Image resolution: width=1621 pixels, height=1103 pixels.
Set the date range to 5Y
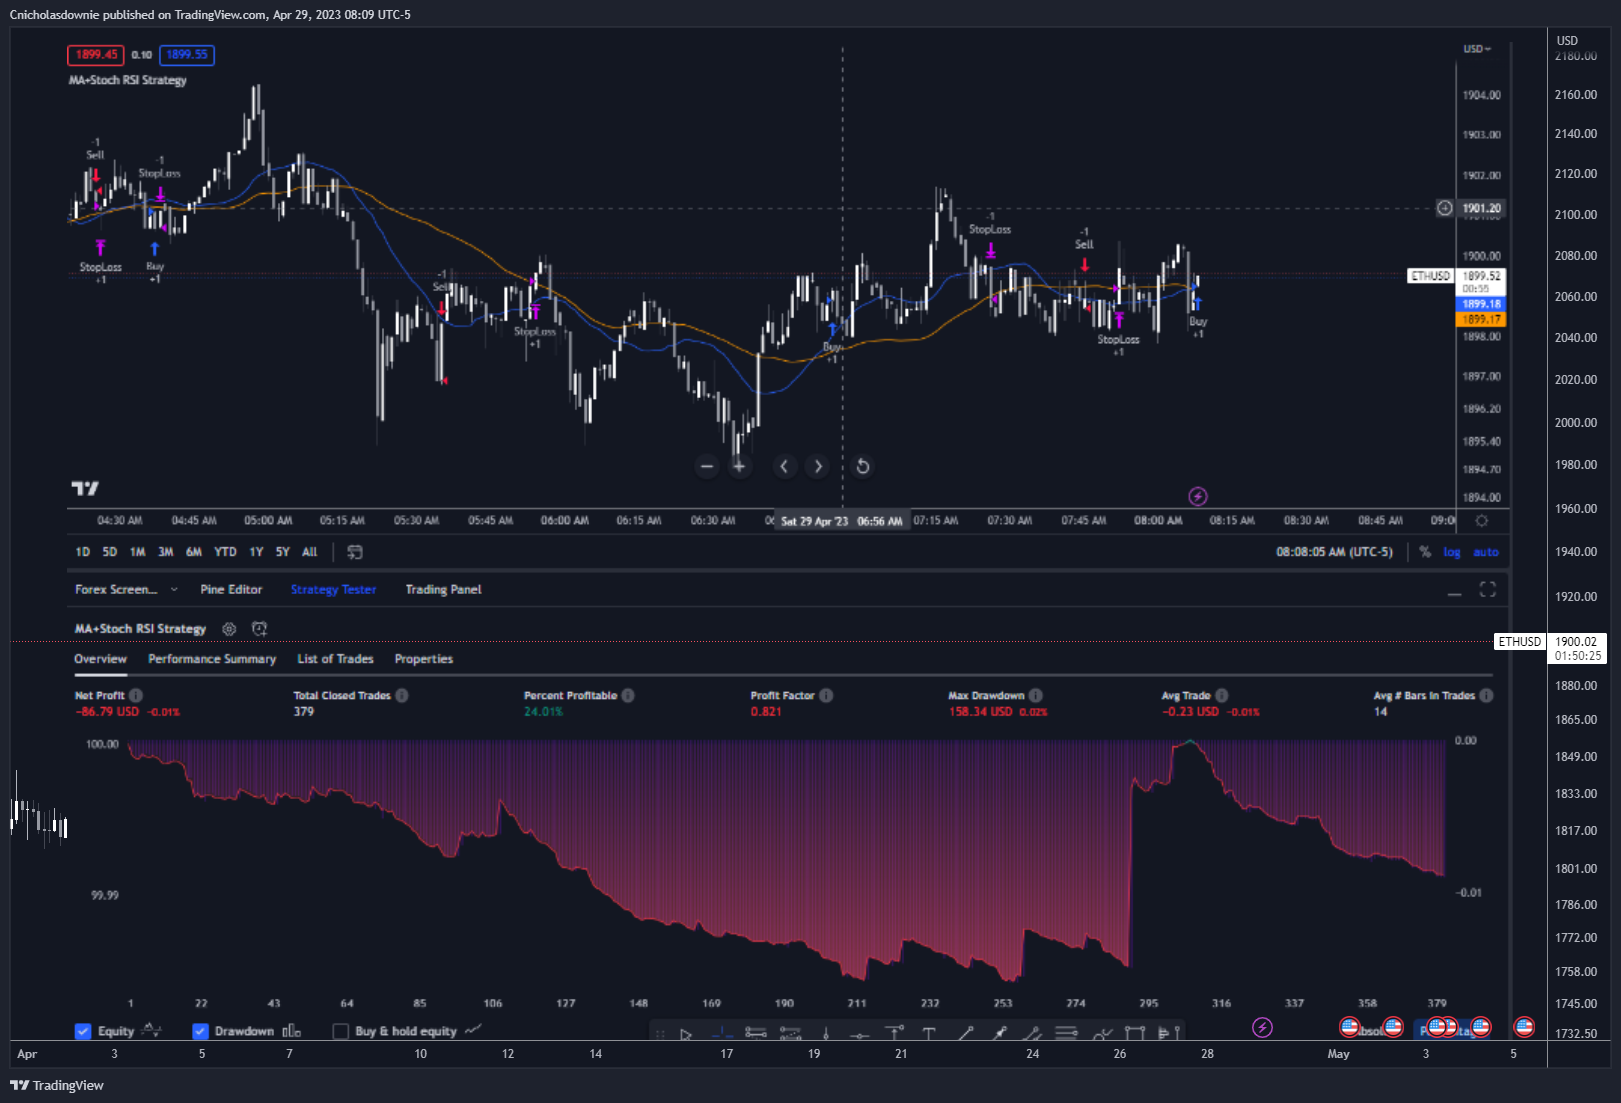[x=283, y=552]
